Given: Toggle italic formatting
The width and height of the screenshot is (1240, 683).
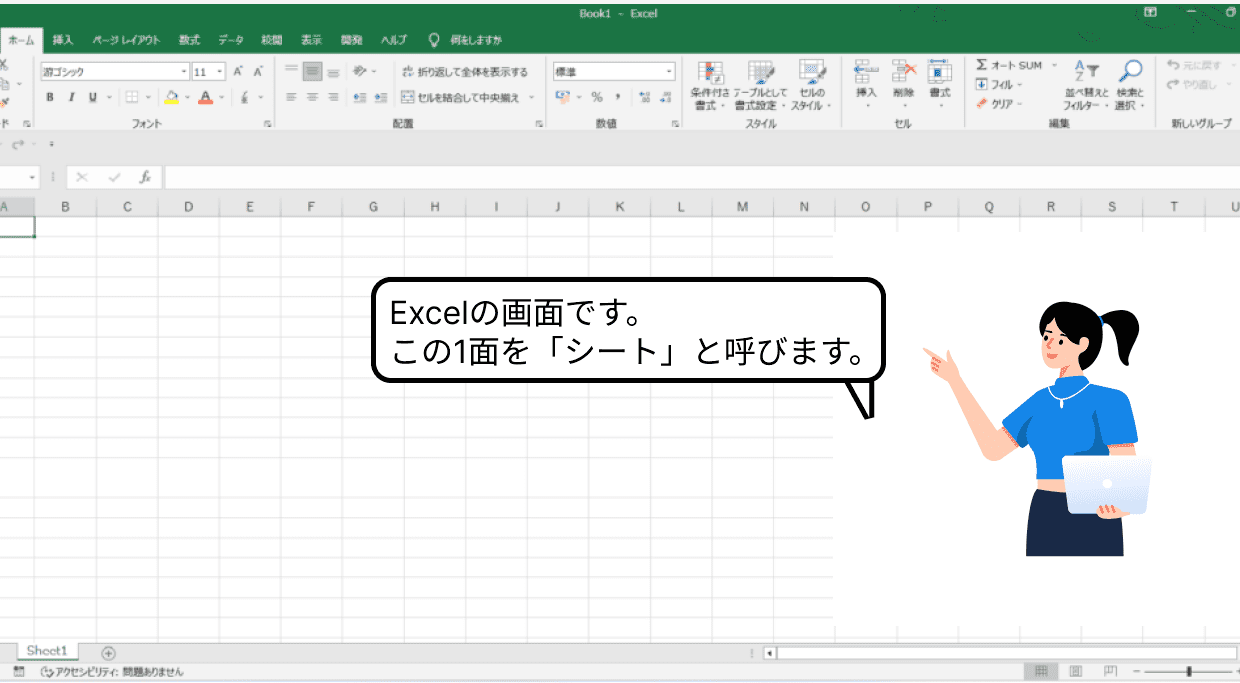Looking at the screenshot, I should point(71,97).
